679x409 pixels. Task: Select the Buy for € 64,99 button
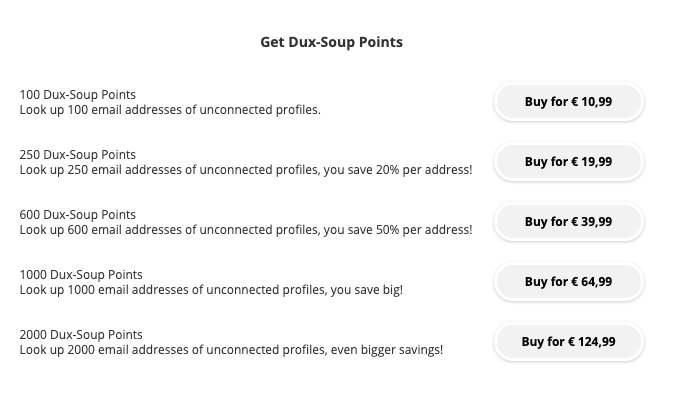569,282
